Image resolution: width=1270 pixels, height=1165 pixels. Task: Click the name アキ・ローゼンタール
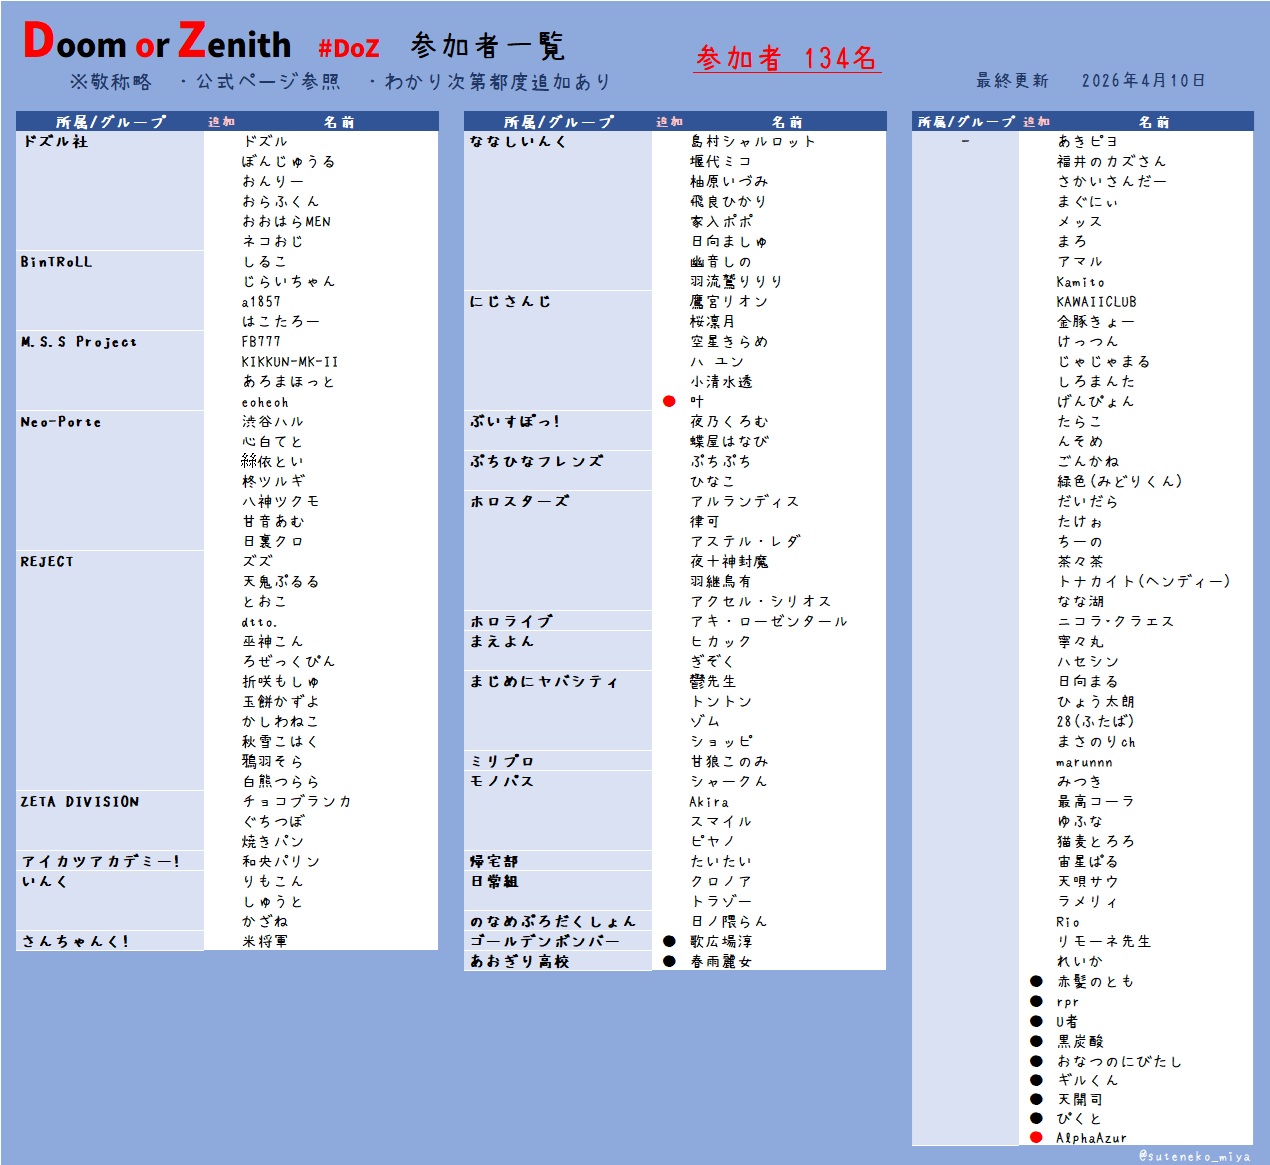point(769,621)
